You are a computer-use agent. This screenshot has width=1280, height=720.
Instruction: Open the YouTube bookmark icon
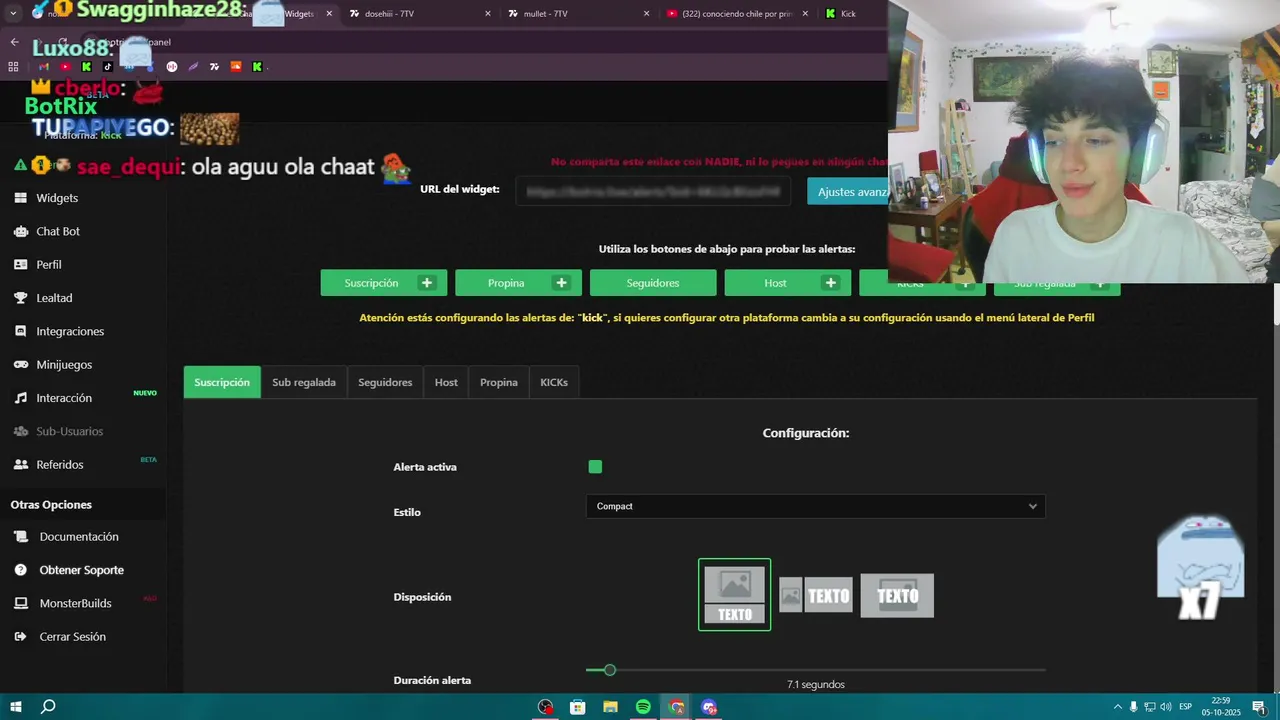(x=65, y=67)
